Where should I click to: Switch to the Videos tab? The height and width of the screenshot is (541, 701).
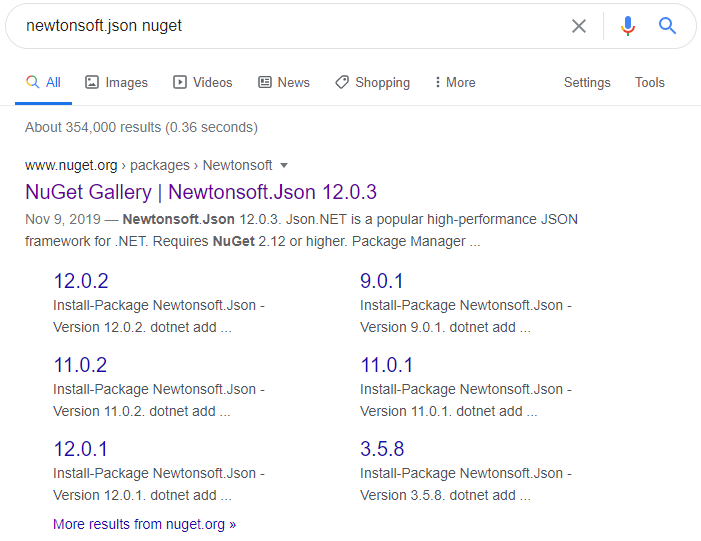[203, 82]
